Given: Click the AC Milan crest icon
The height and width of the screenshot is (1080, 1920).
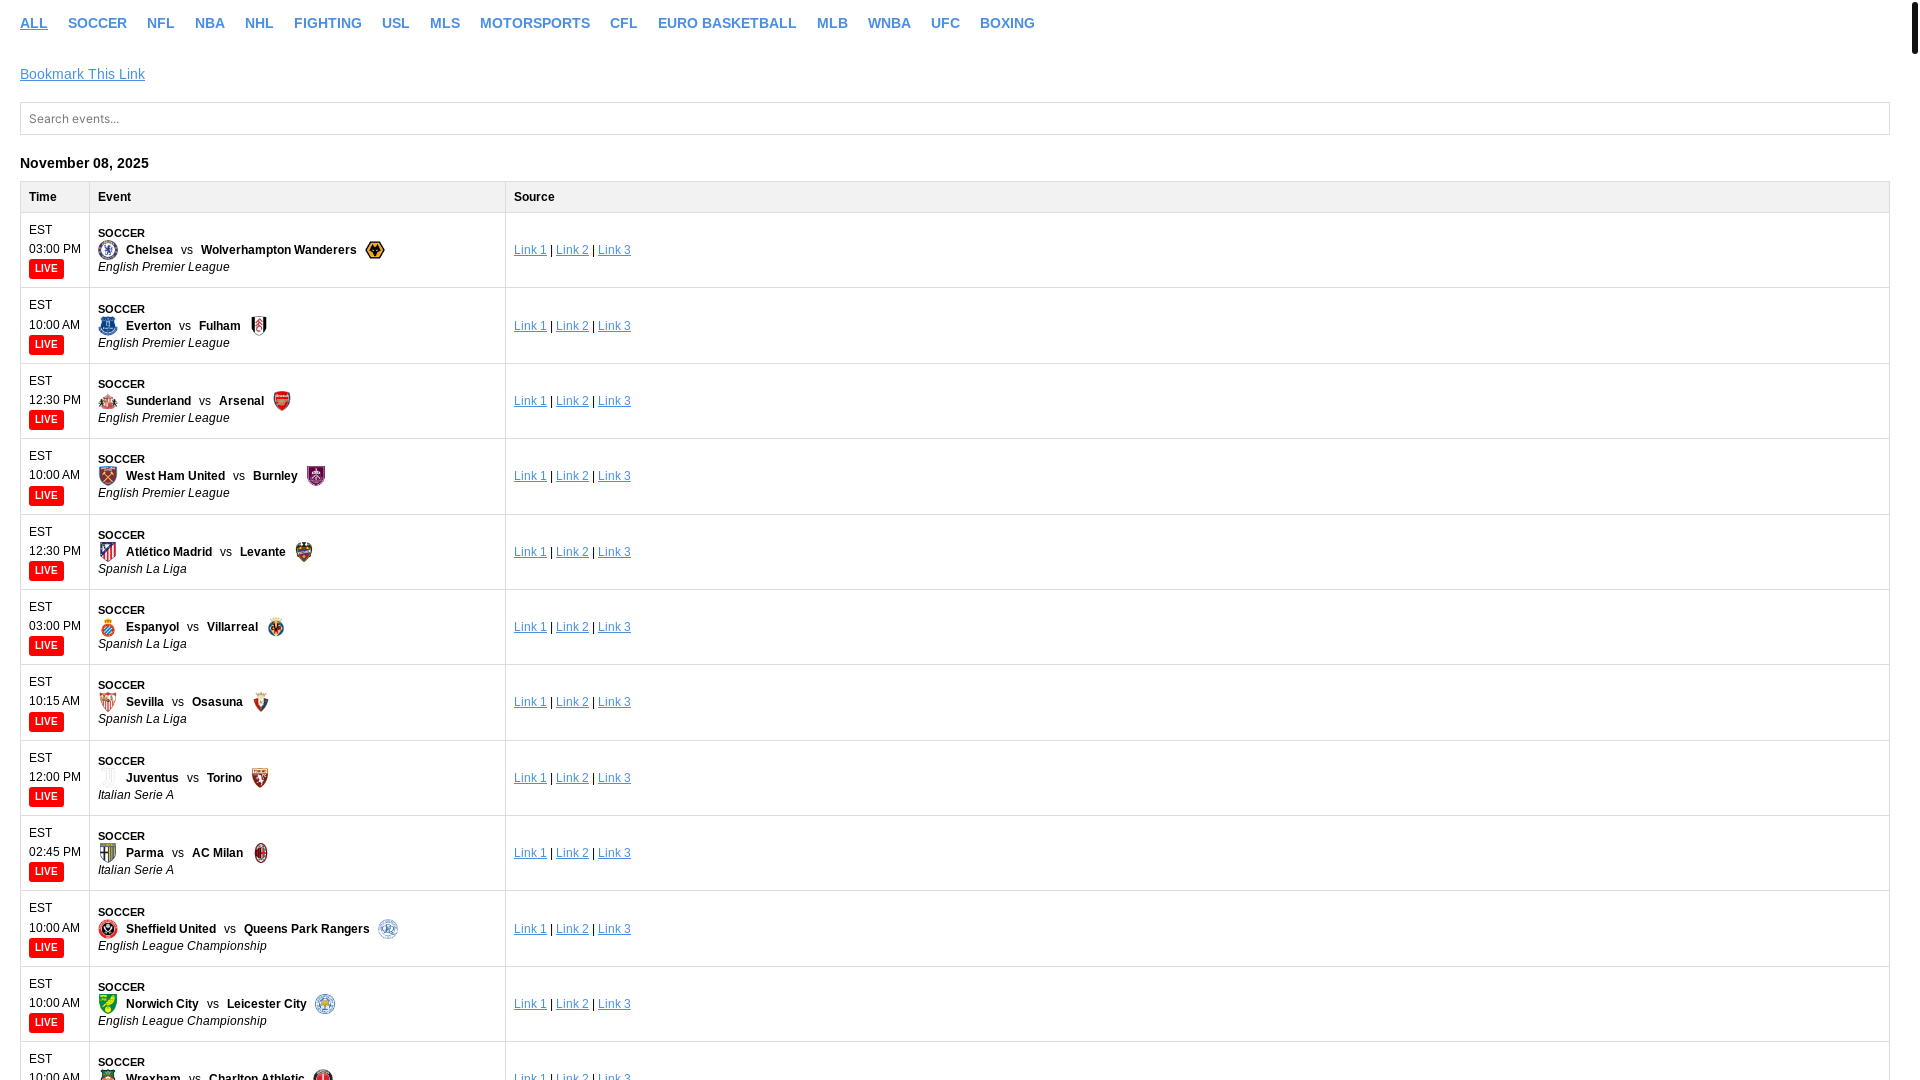Looking at the screenshot, I should pyautogui.click(x=261, y=853).
